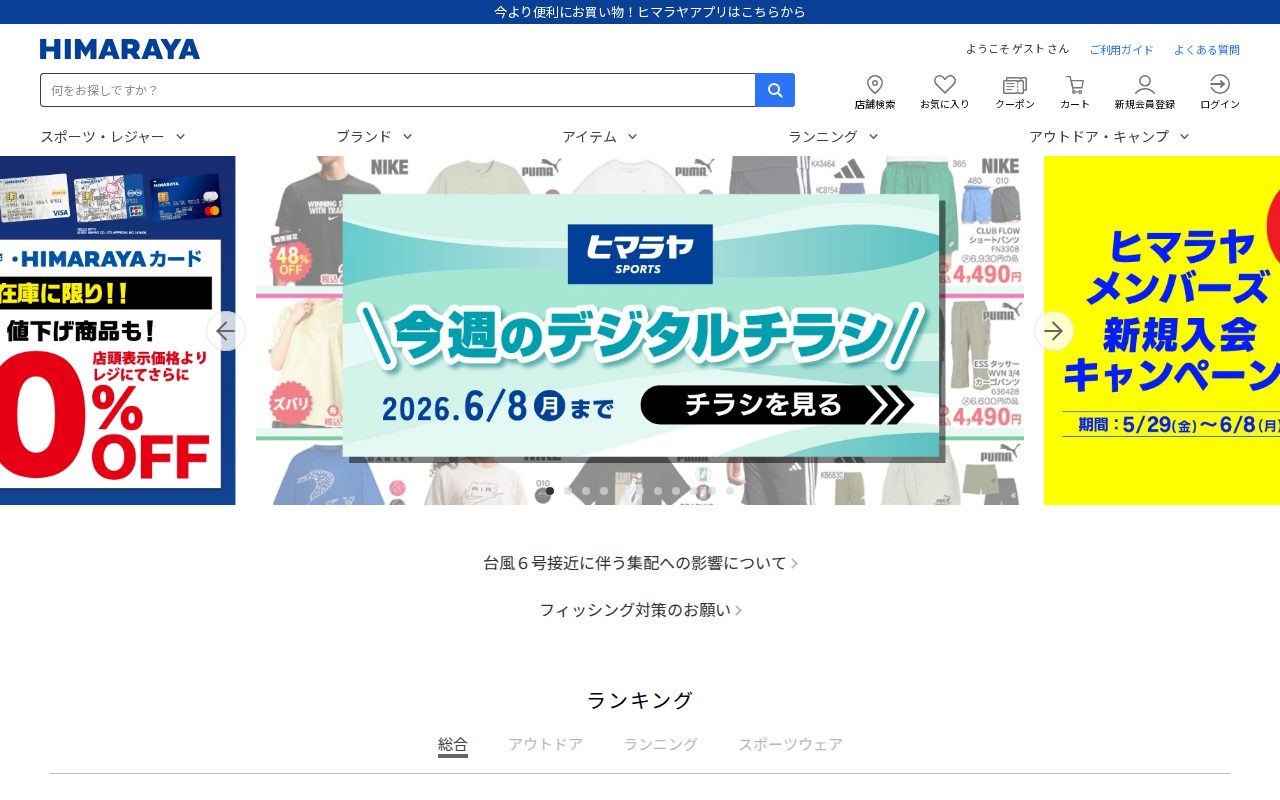Viewport: 1280px width, 800px height.
Task: Open the HIMARAYA card banner slide
Action: pos(118,330)
